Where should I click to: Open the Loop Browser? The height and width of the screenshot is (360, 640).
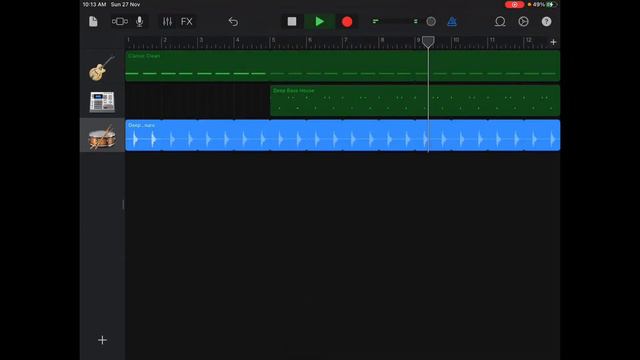[x=500, y=21]
